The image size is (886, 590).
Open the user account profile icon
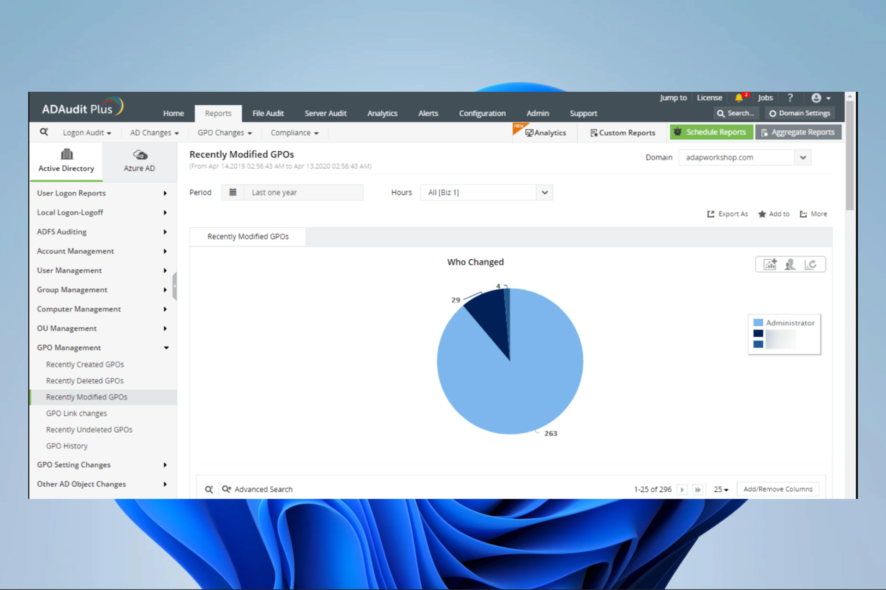pos(816,98)
